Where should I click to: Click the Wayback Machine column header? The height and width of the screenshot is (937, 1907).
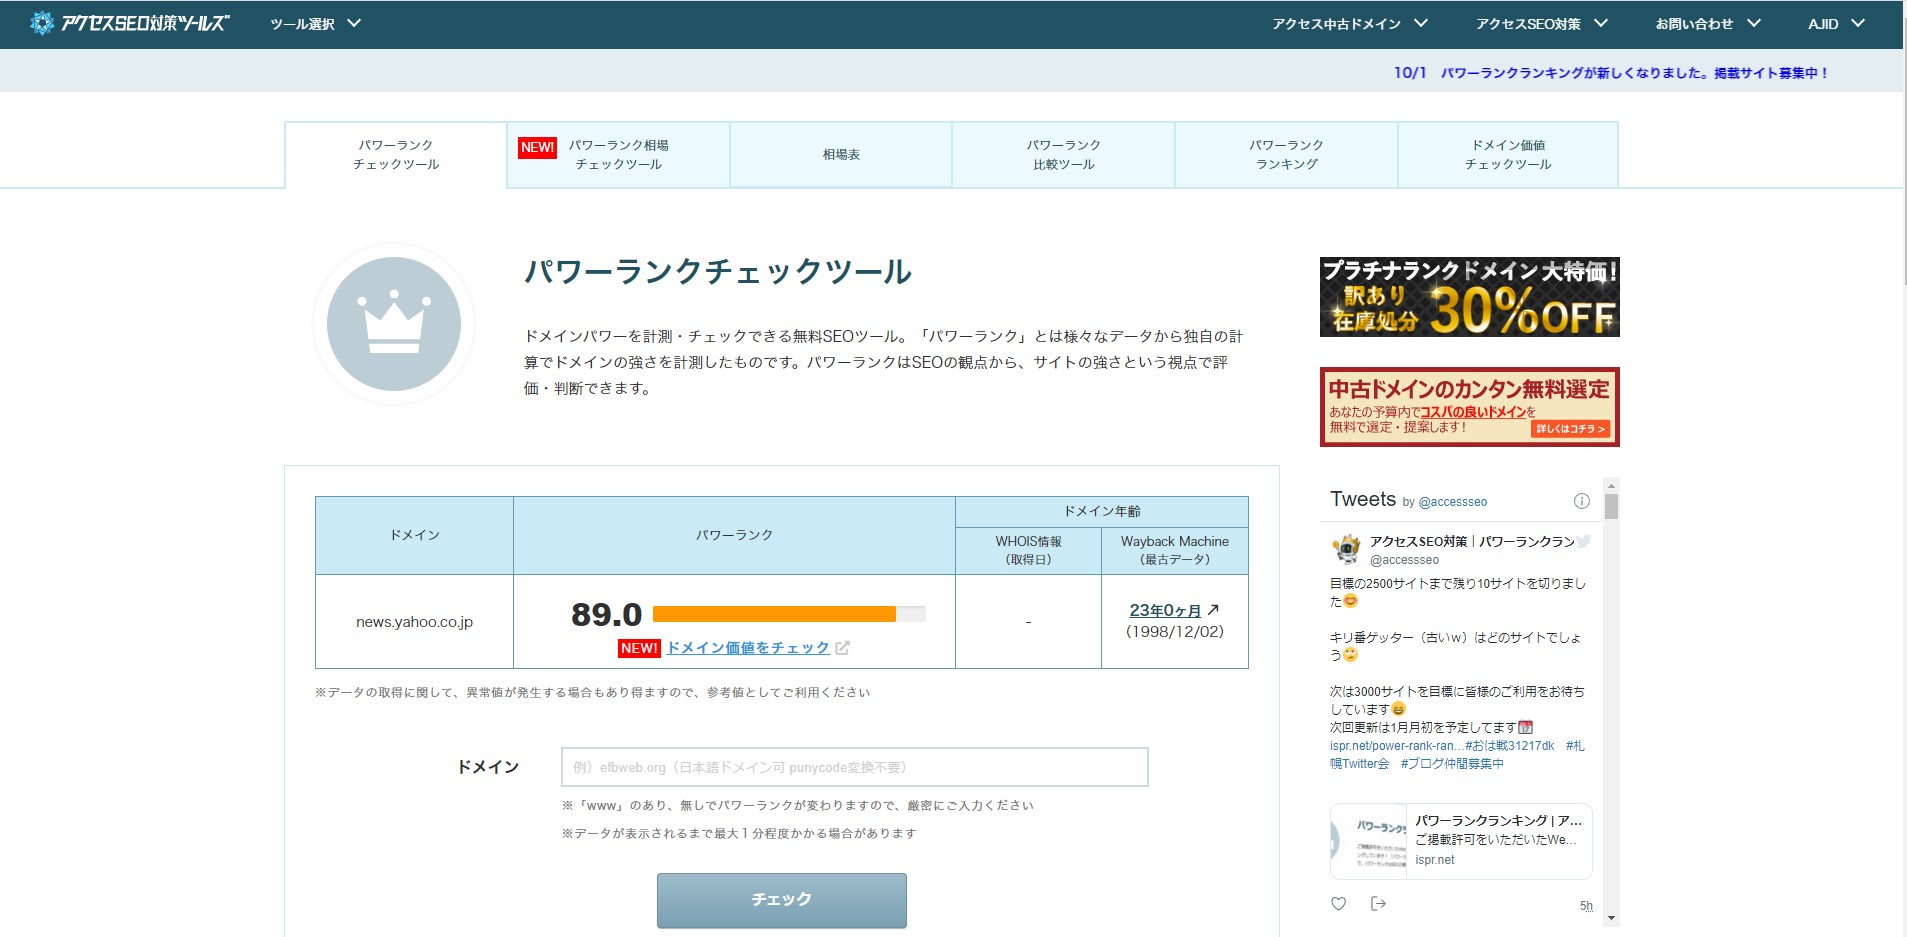click(x=1175, y=551)
